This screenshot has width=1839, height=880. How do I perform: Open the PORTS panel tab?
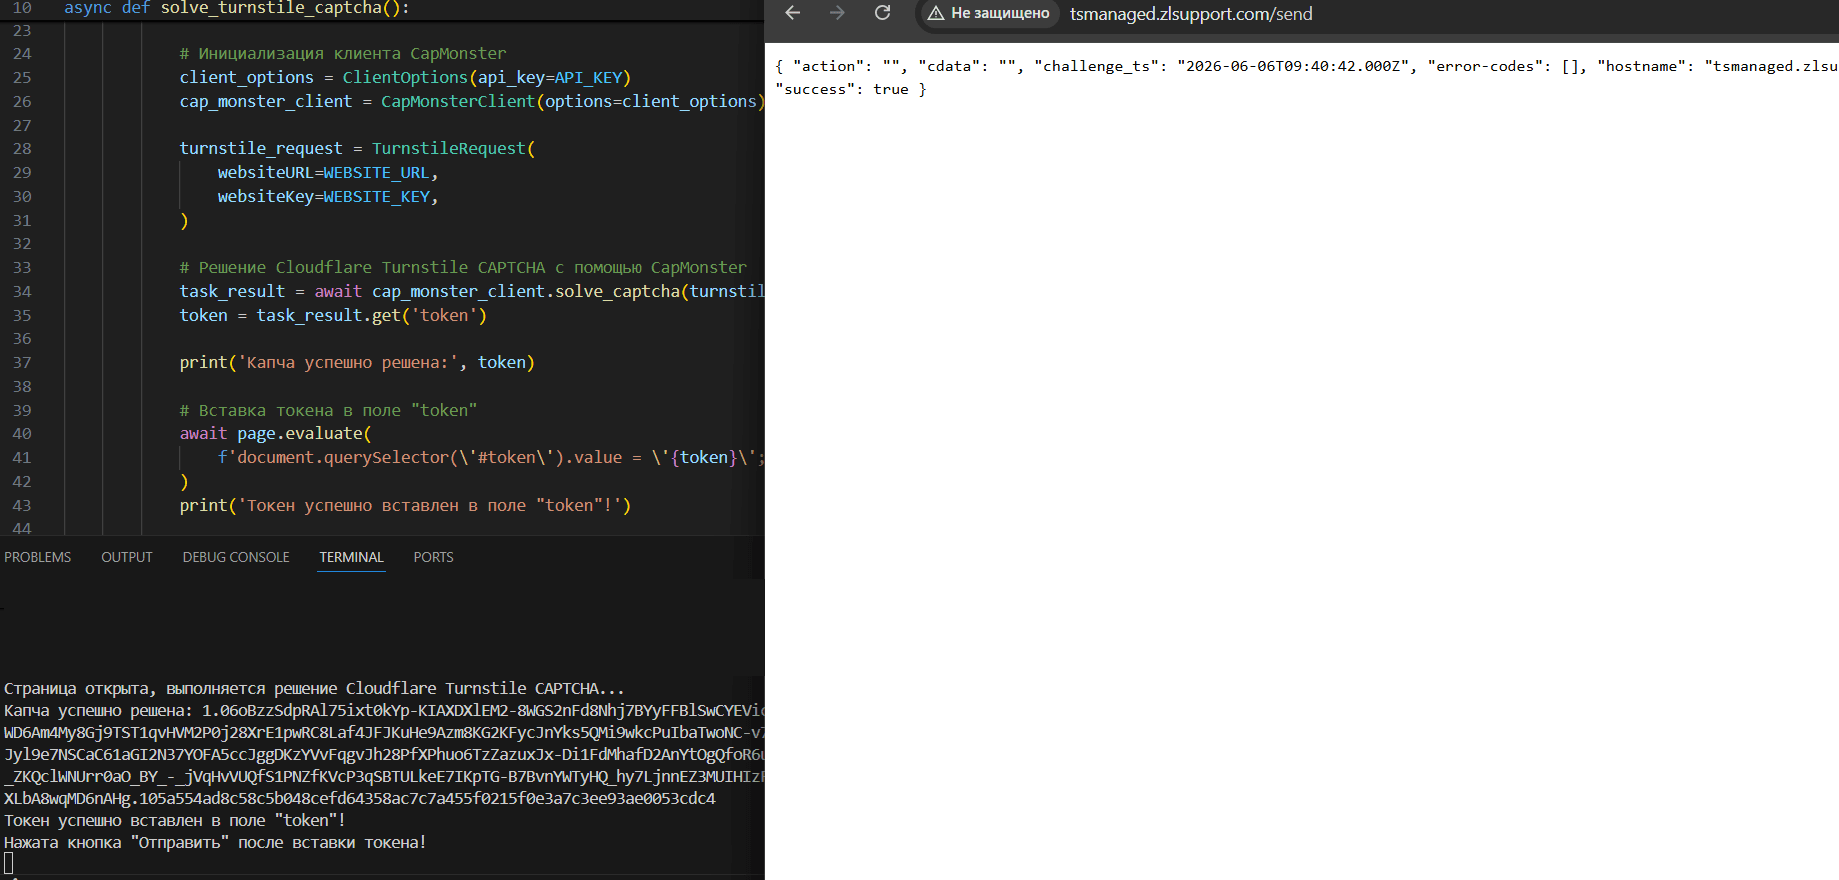pyautogui.click(x=433, y=557)
